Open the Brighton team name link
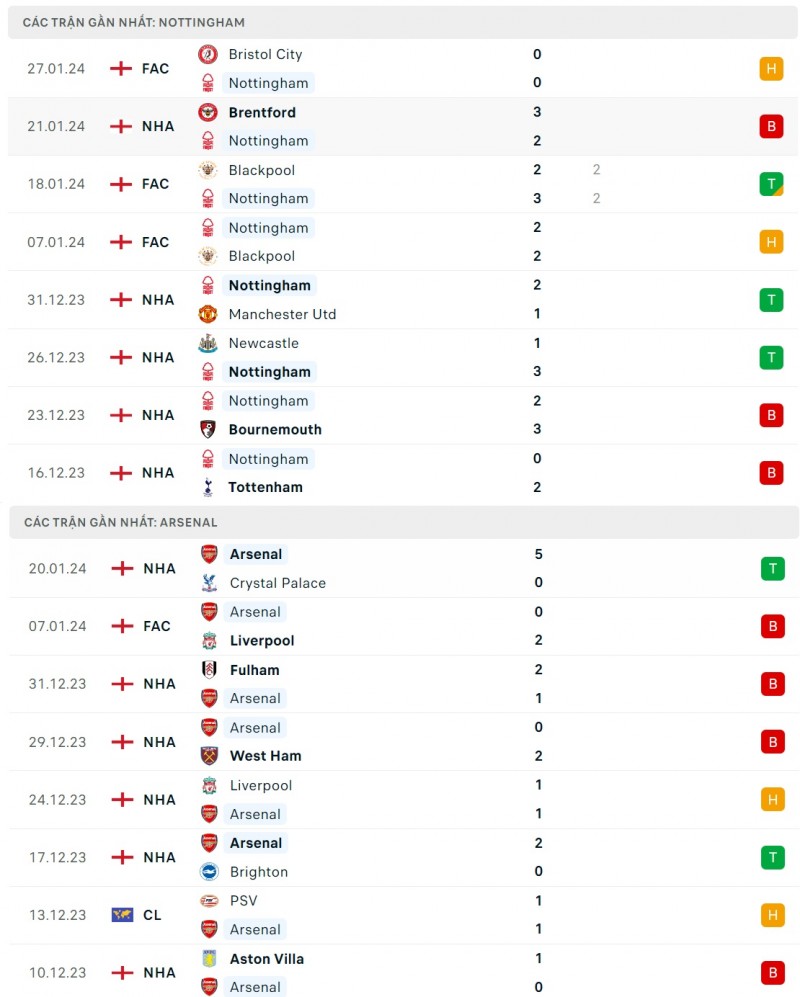 [258, 872]
